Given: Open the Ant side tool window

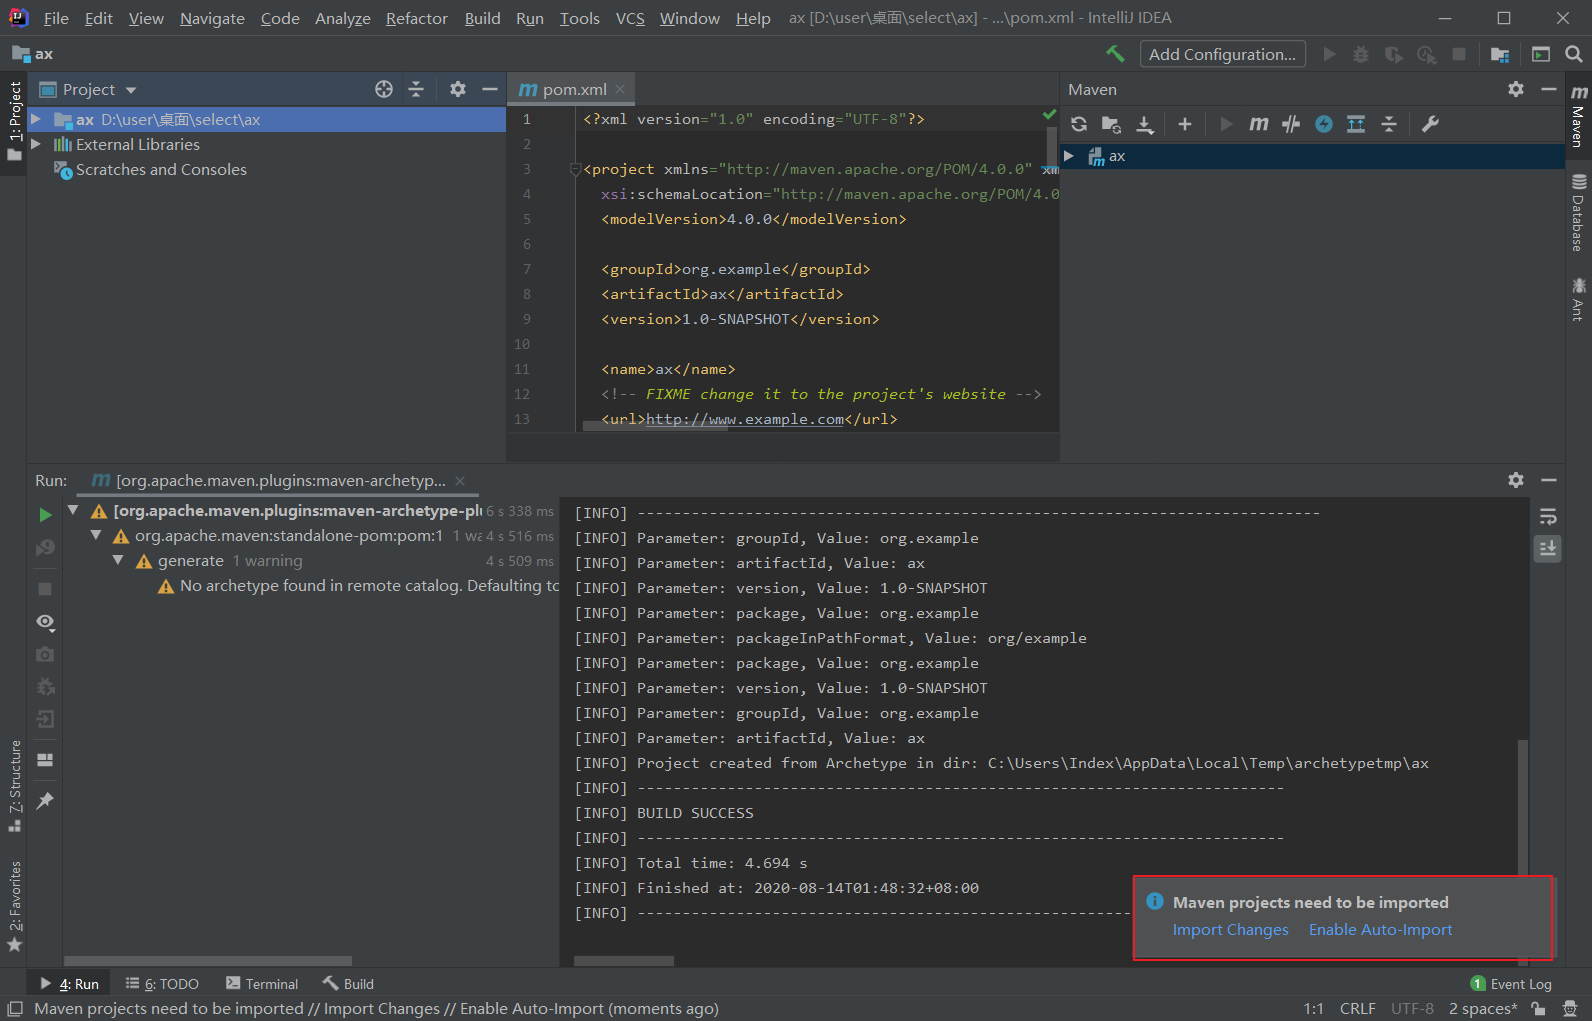Looking at the screenshot, I should [1579, 299].
